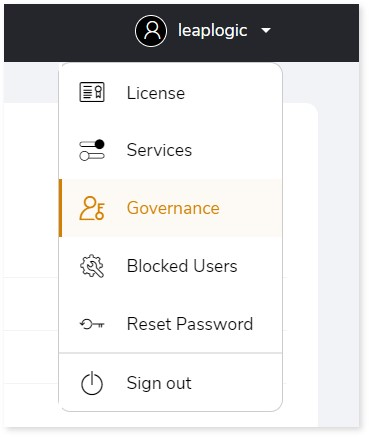
Task: Click the Governance user-key icon
Action: pos(92,208)
